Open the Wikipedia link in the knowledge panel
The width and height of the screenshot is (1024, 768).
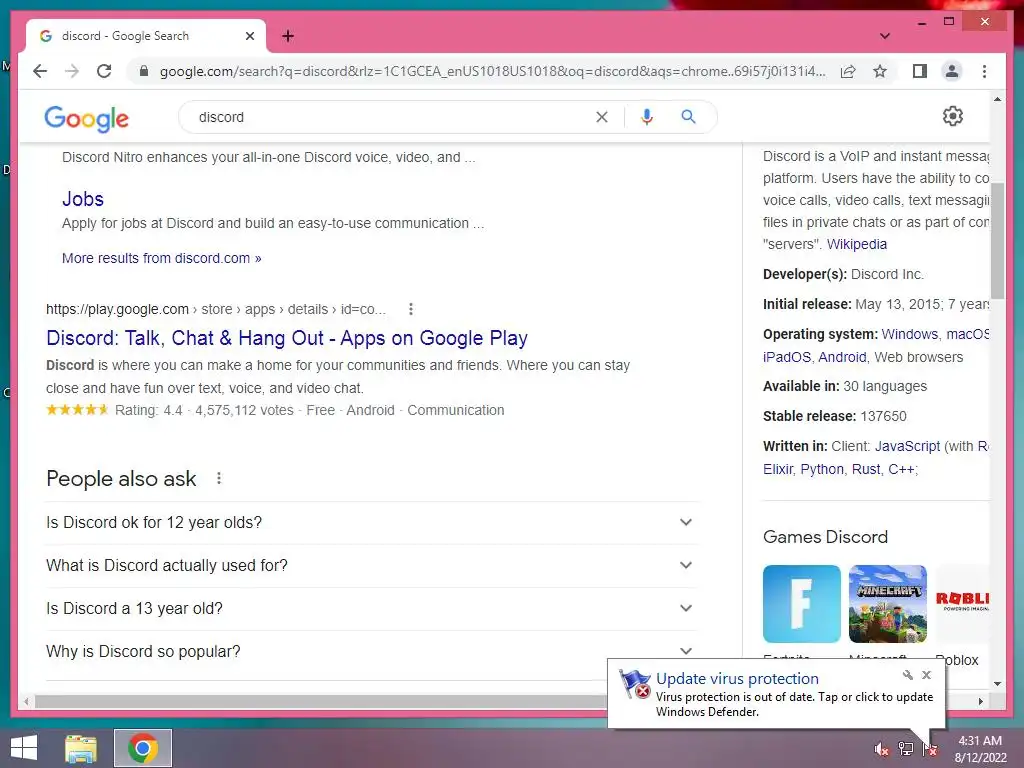pyautogui.click(x=857, y=244)
